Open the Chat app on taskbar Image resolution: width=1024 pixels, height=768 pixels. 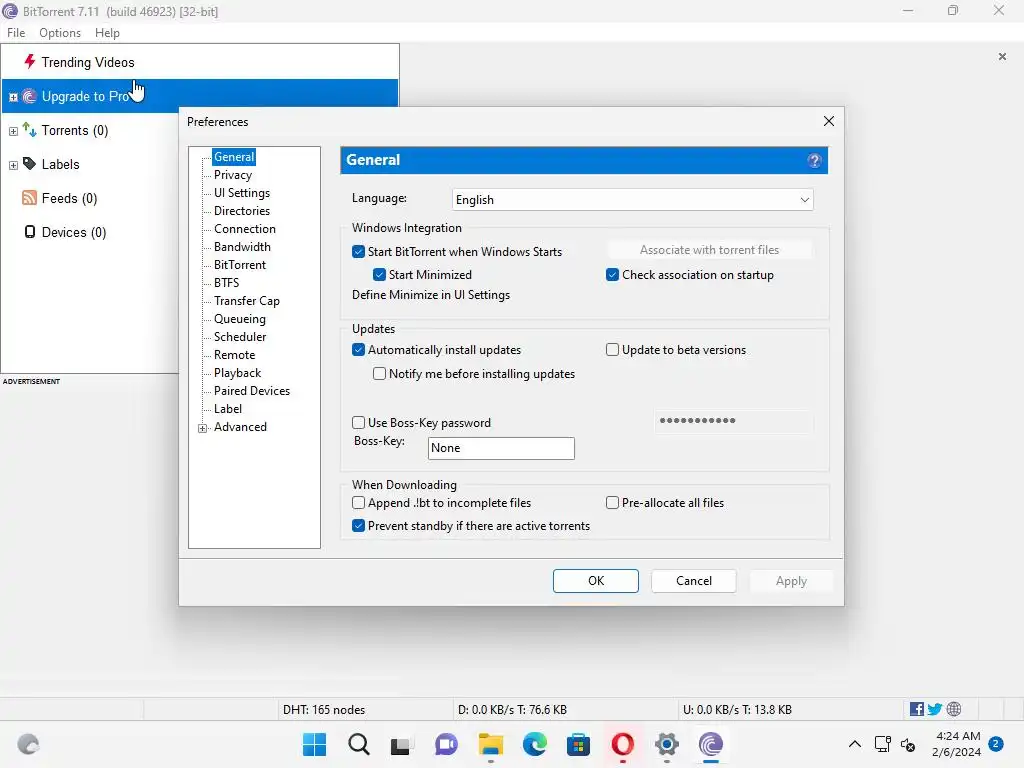pyautogui.click(x=446, y=744)
